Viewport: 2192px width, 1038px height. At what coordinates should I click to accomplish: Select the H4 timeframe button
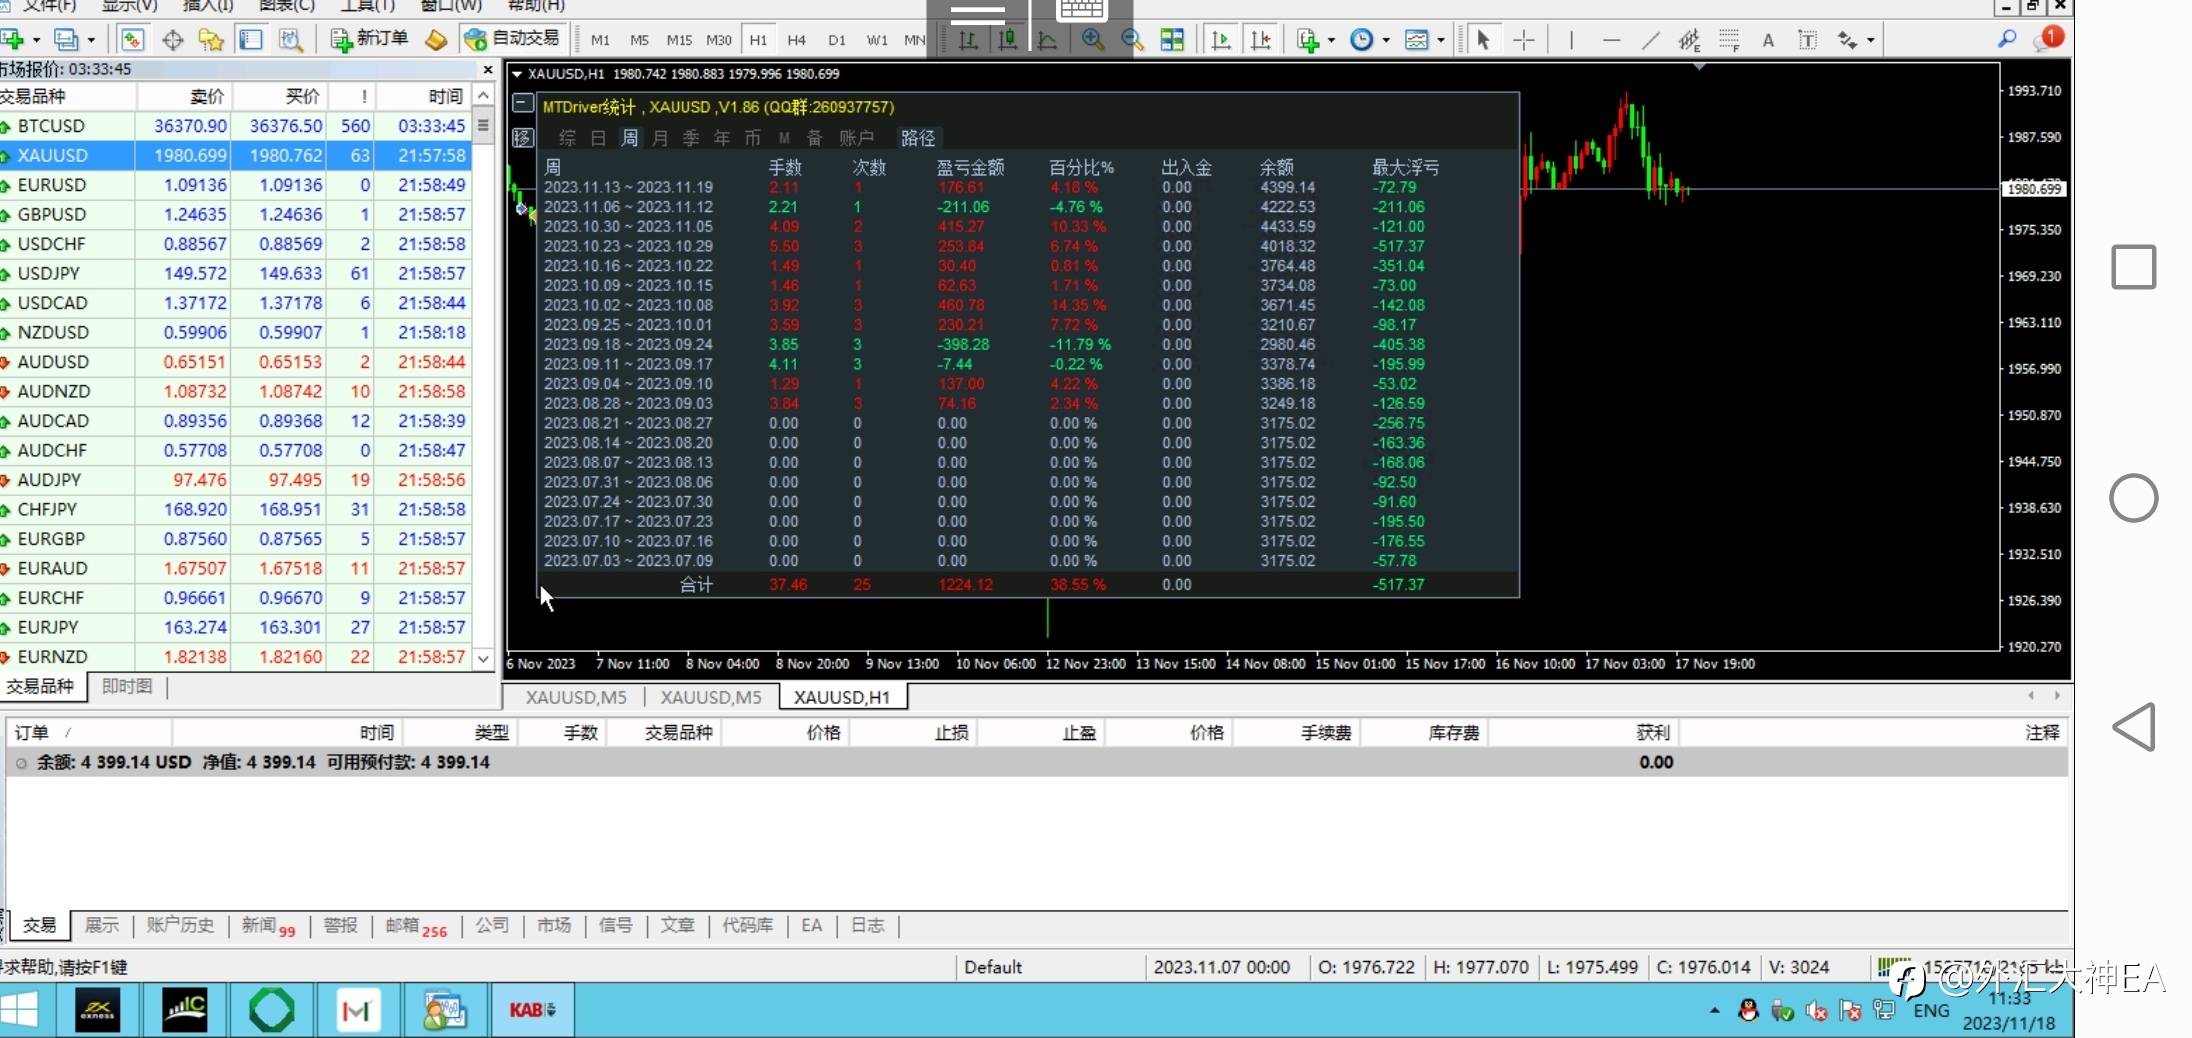[x=796, y=40]
